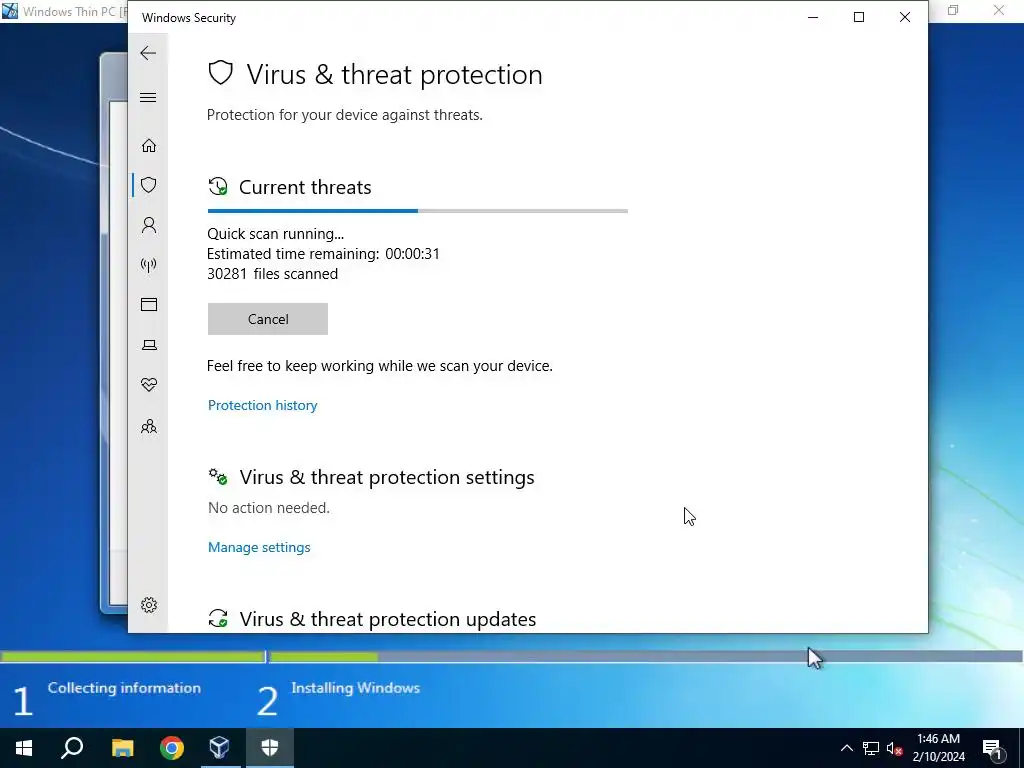The height and width of the screenshot is (768, 1024).
Task: Click 'No action needed.' text
Action: coord(268,507)
